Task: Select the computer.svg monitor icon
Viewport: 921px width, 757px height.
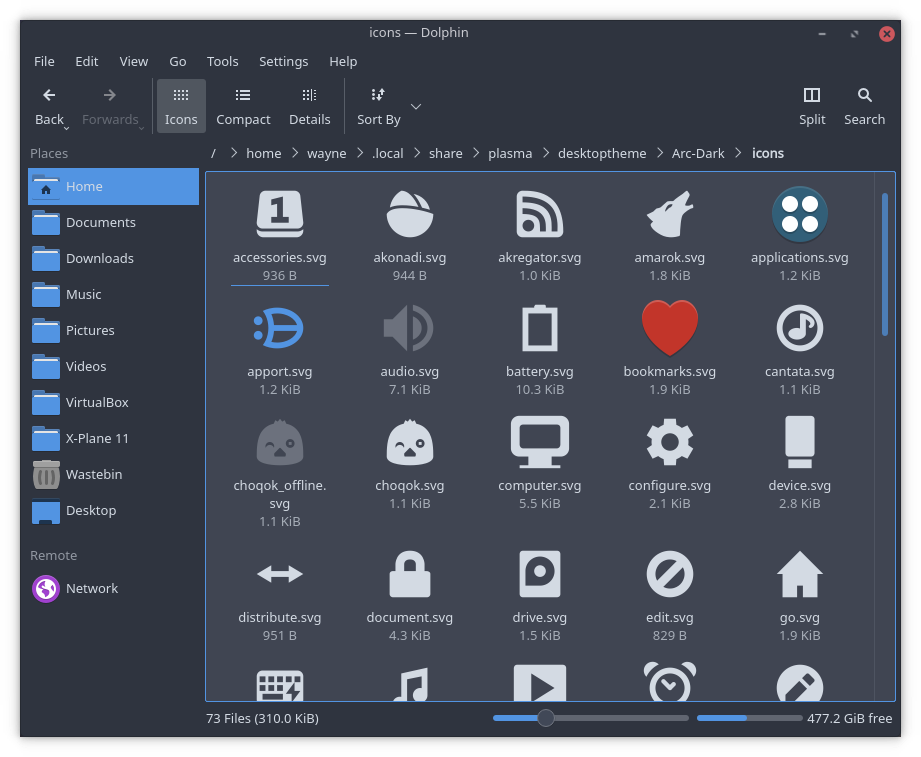Action: (539, 442)
